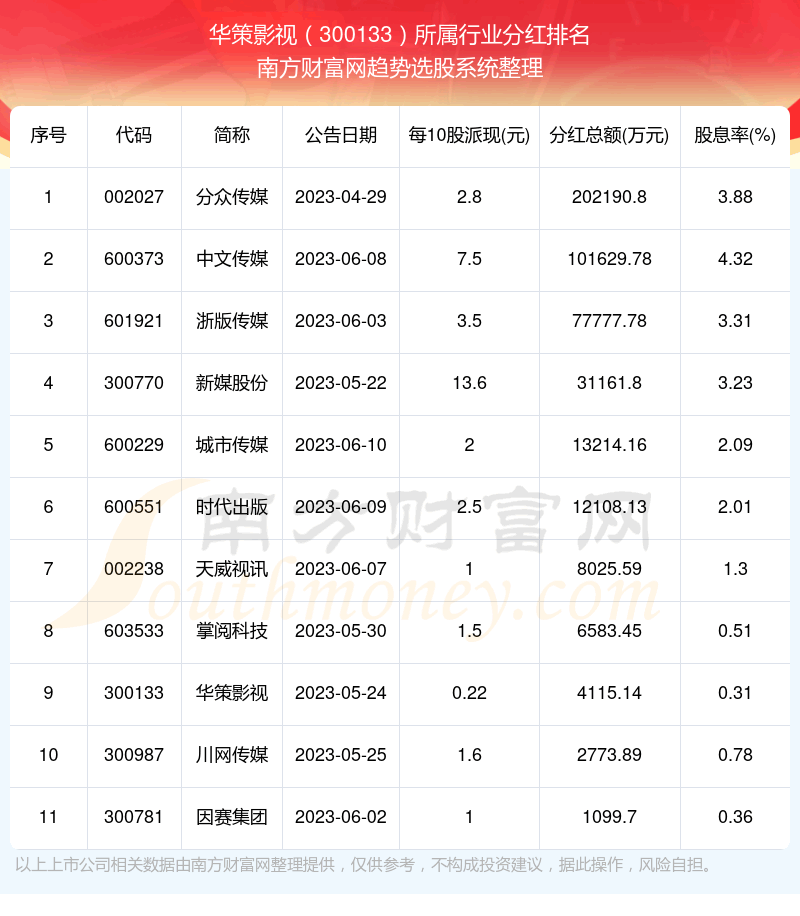
Task: Click the 代码 column header
Action: click(x=133, y=135)
